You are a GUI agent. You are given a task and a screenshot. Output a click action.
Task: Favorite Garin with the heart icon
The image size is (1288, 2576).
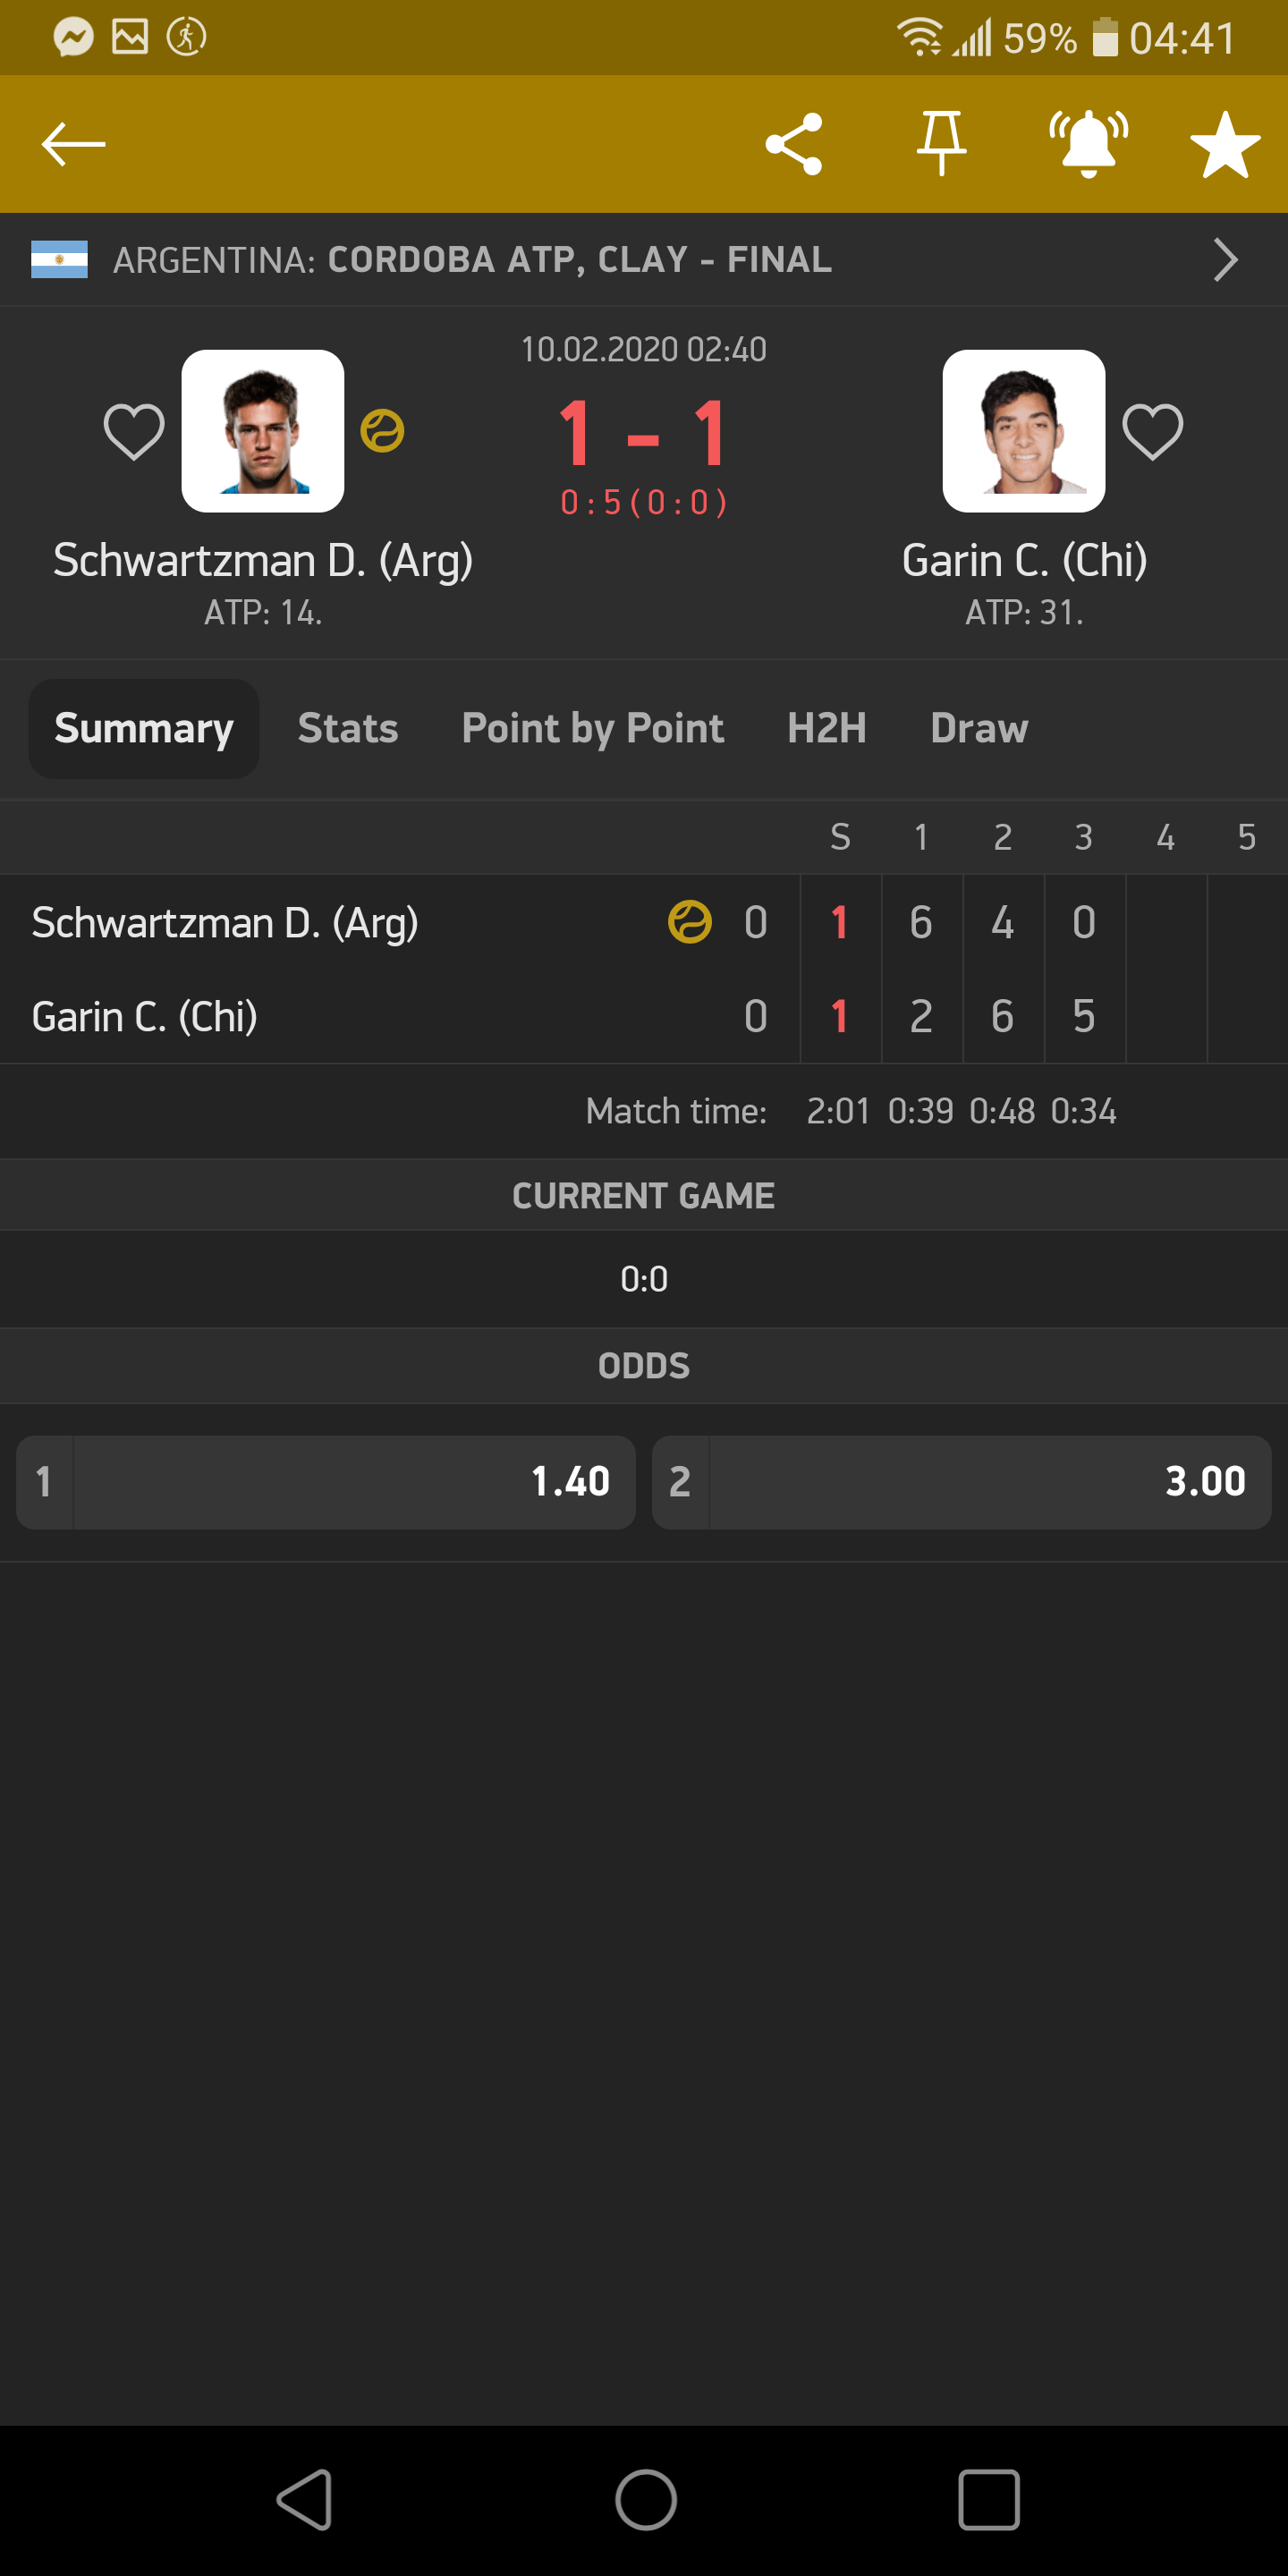[1152, 432]
